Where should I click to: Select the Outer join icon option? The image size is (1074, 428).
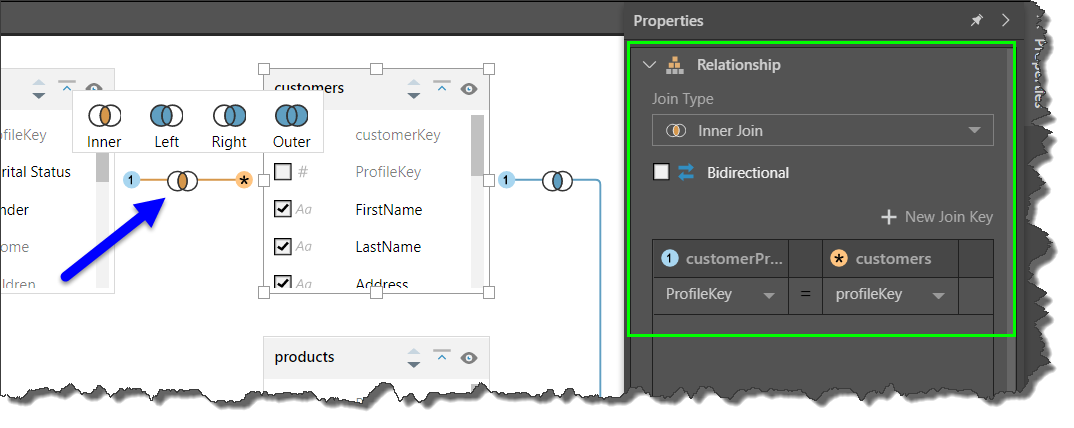(x=291, y=116)
